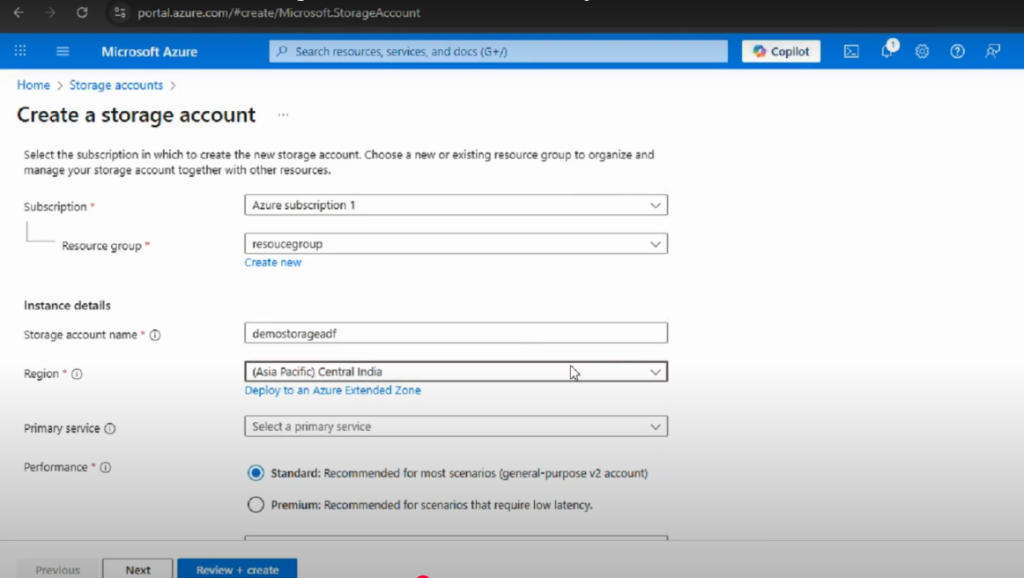Click the search resources box

pos(498,51)
